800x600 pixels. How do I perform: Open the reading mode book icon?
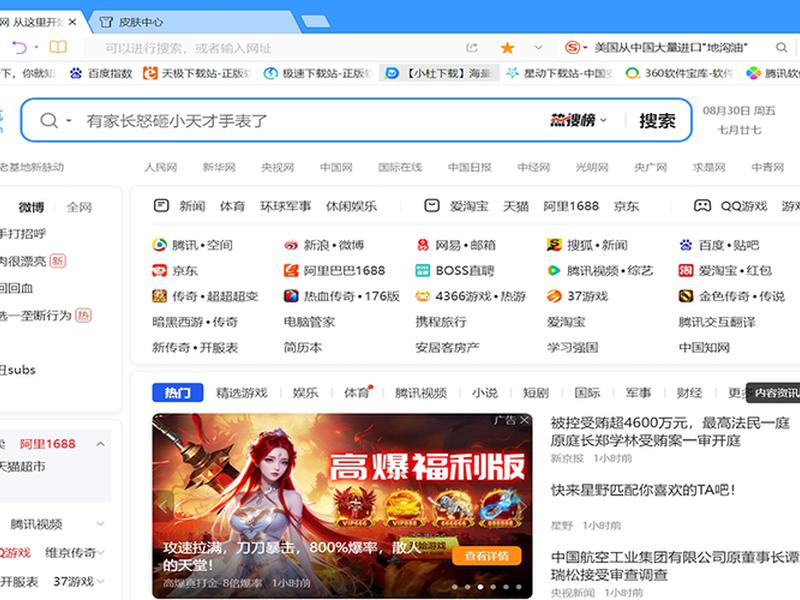pyautogui.click(x=58, y=47)
